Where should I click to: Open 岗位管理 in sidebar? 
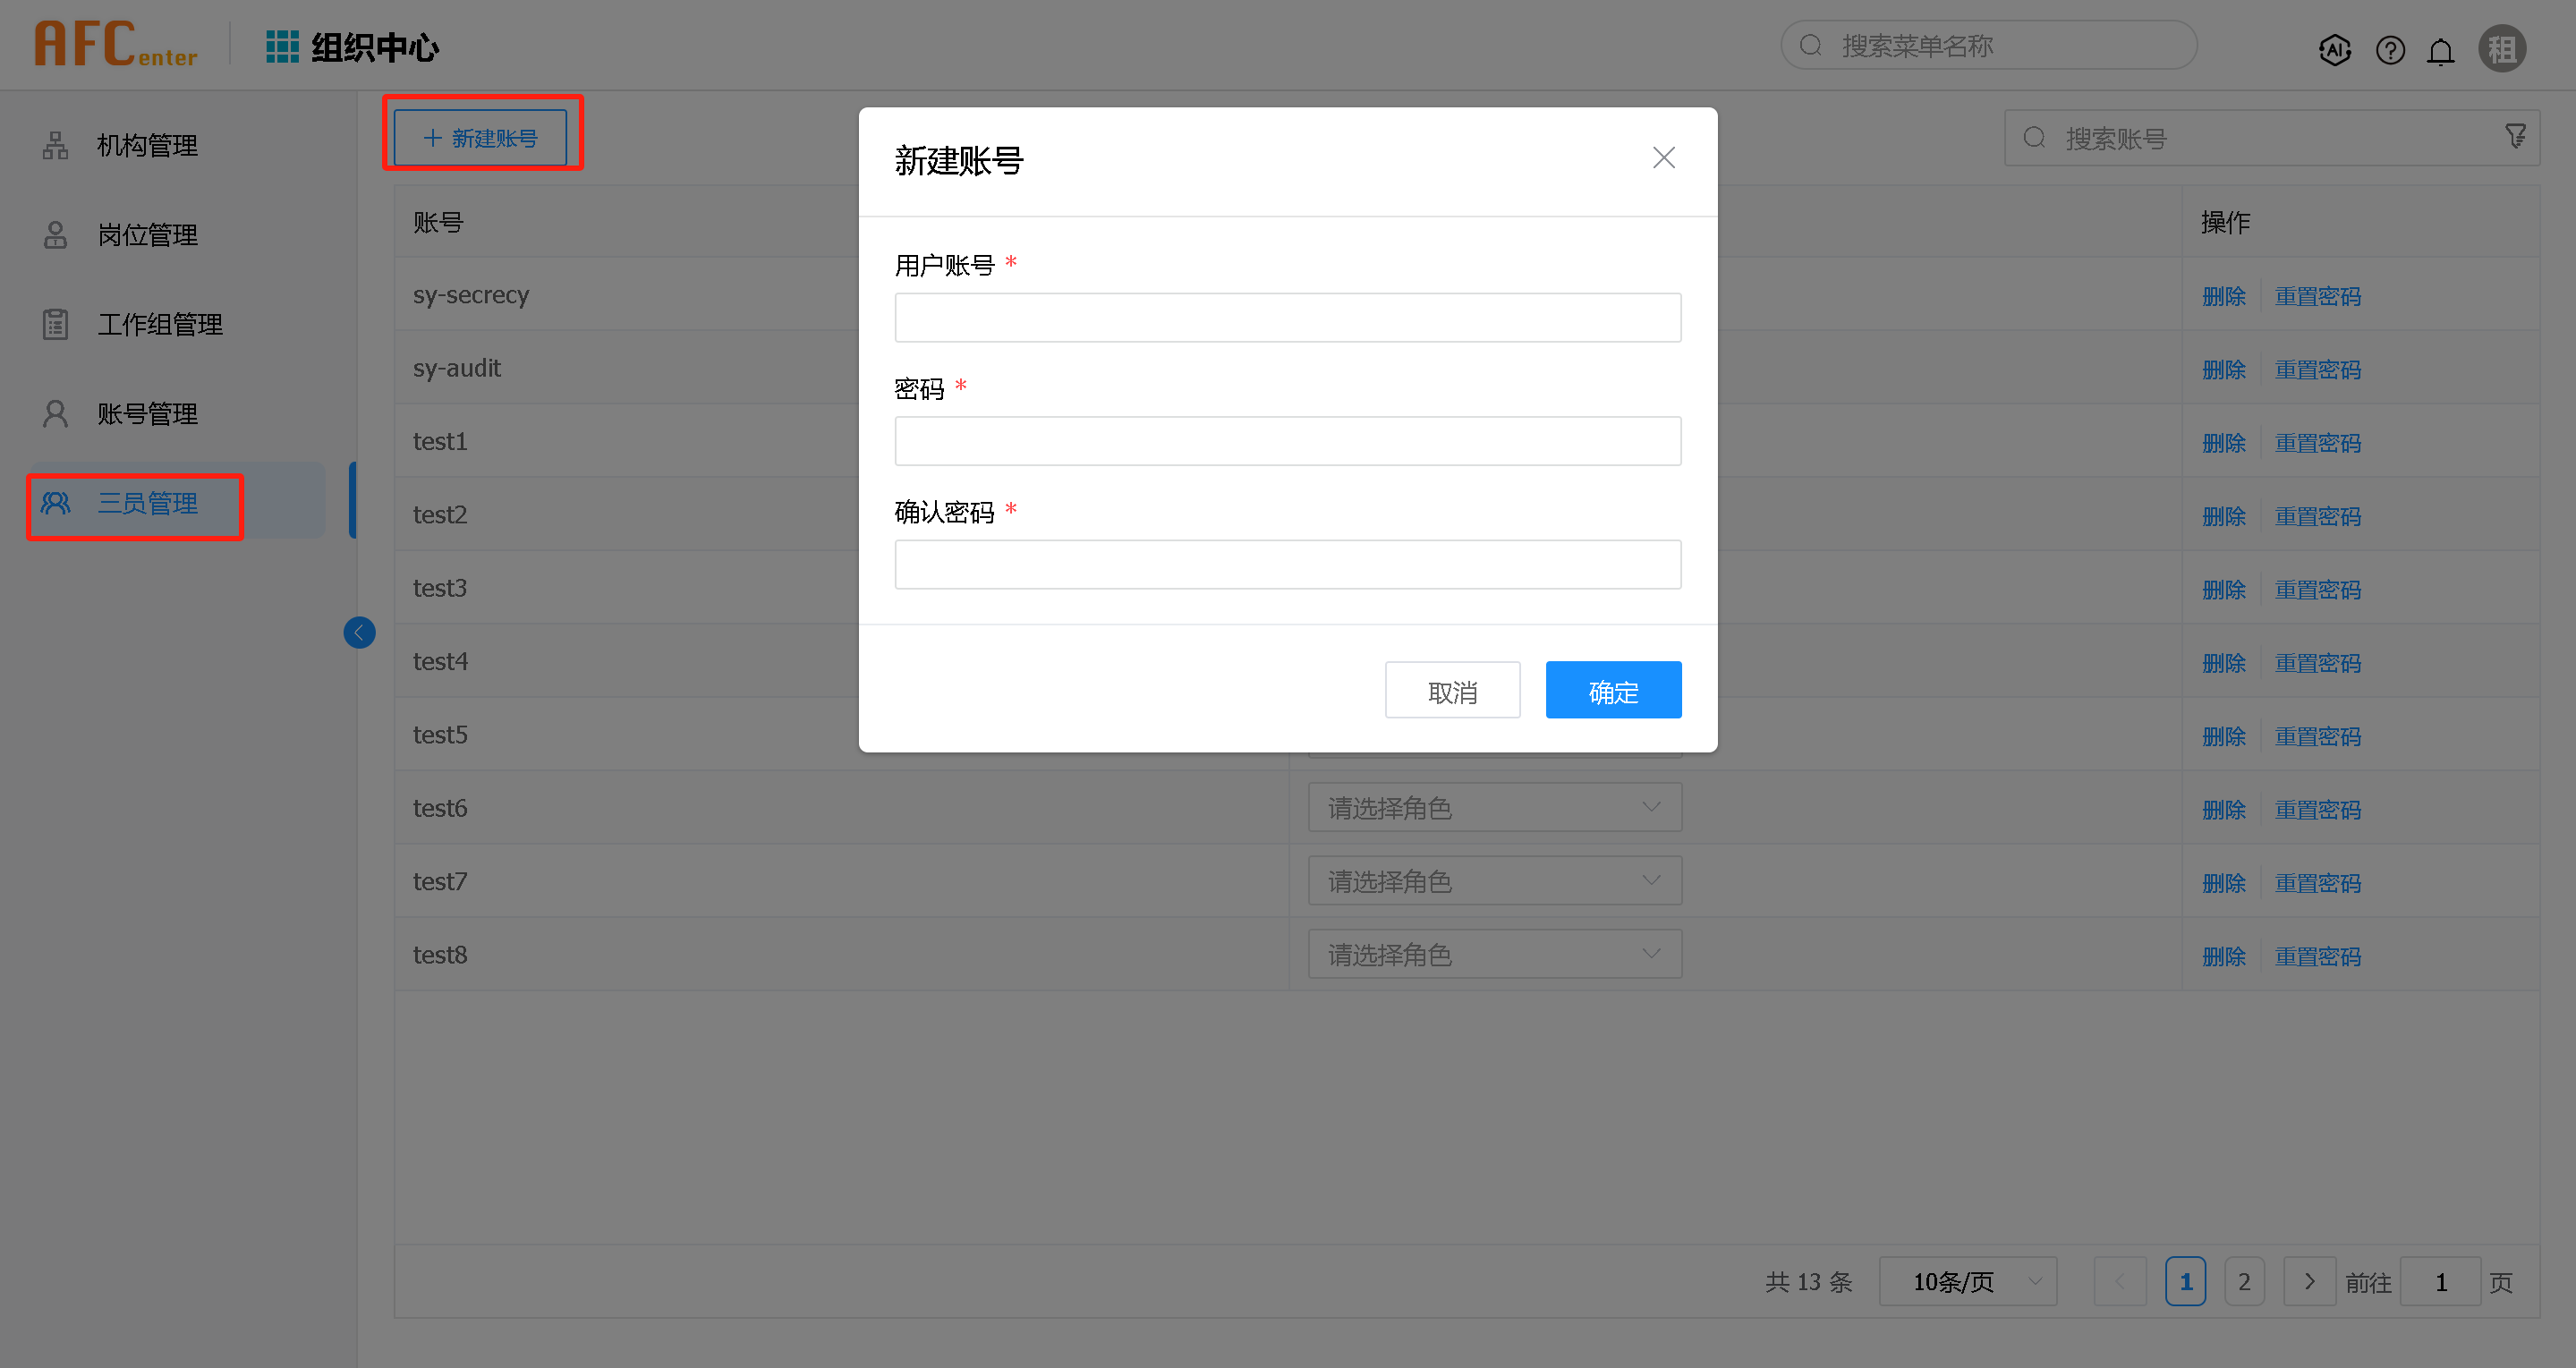pos(147,235)
